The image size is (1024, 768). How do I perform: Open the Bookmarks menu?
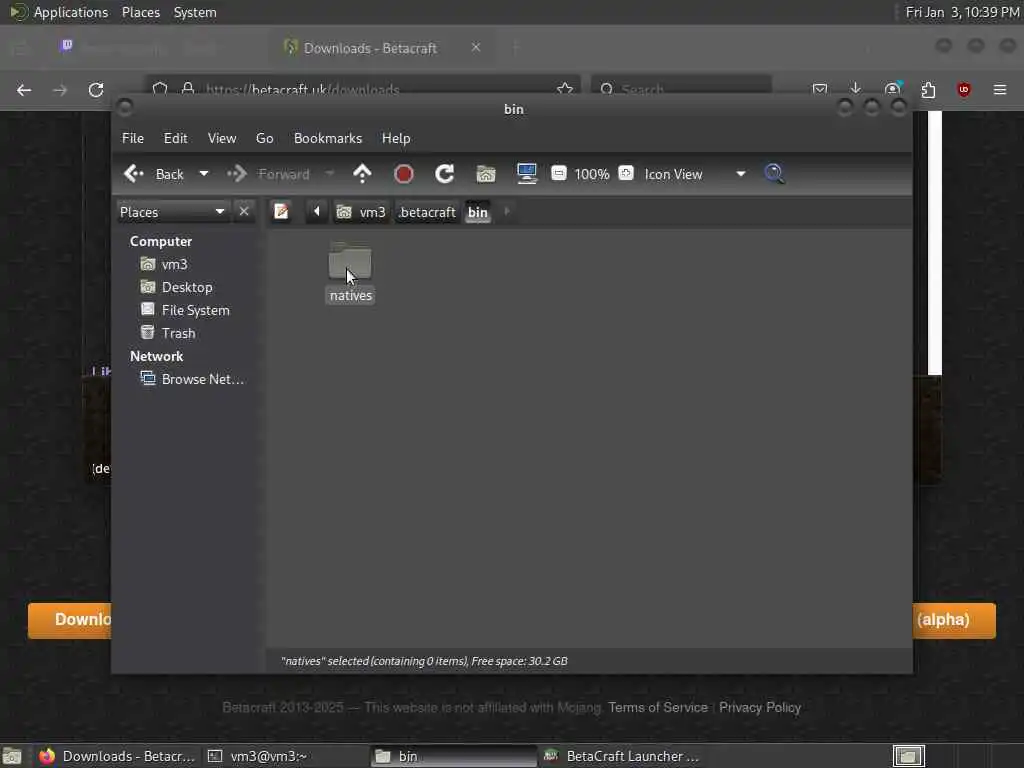click(x=328, y=138)
